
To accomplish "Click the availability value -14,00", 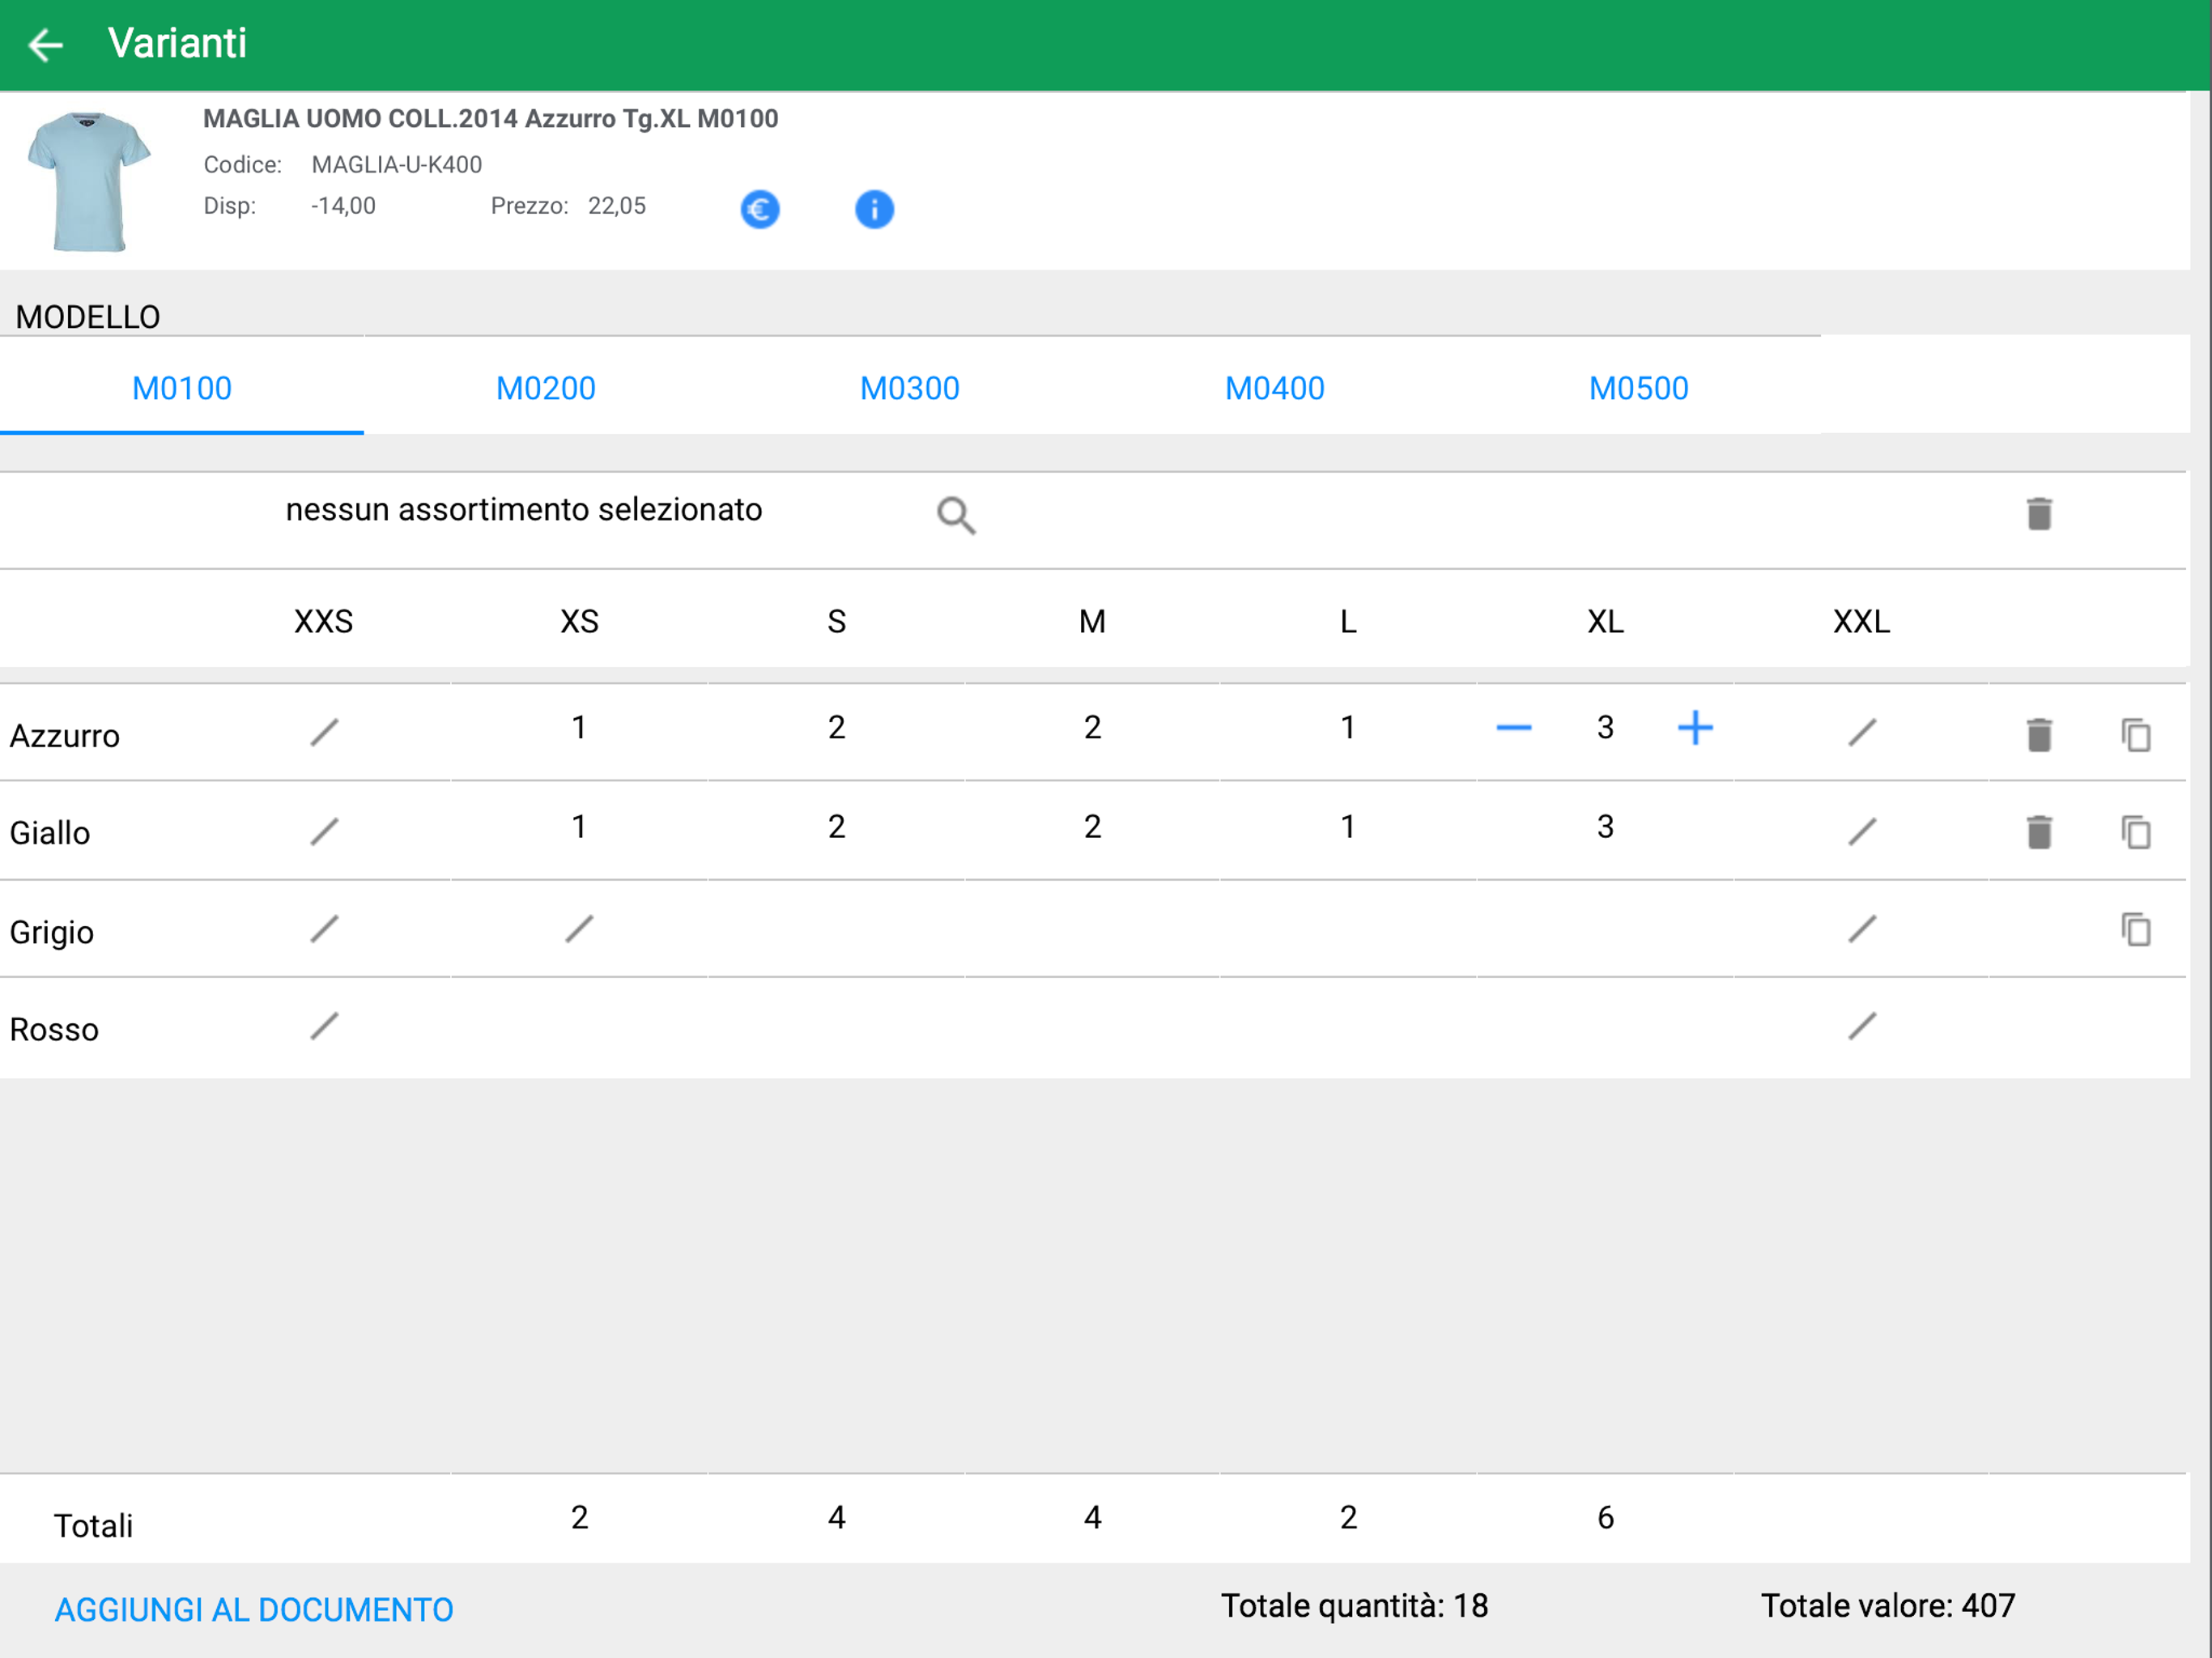I will coord(343,206).
